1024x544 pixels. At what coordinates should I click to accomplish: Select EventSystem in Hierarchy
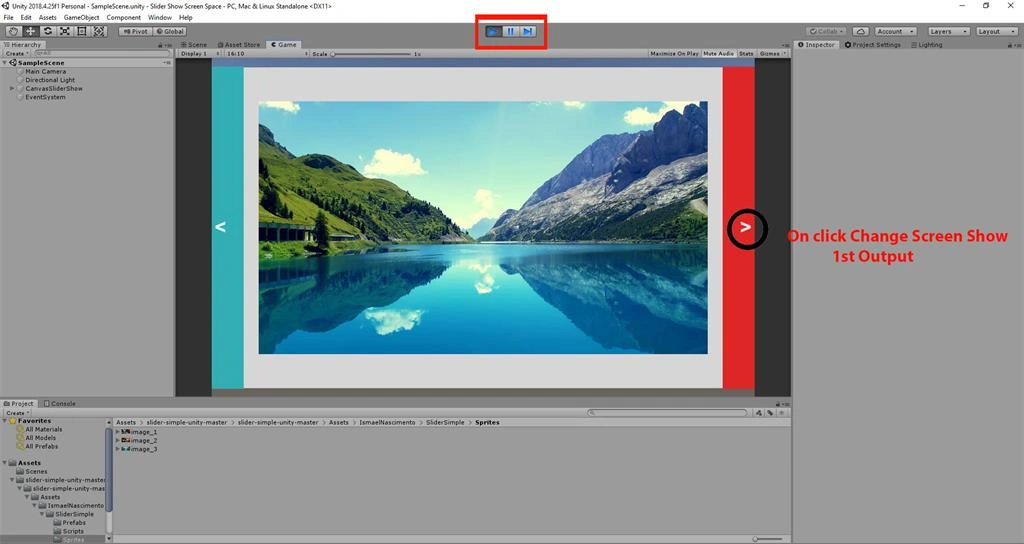[45, 97]
